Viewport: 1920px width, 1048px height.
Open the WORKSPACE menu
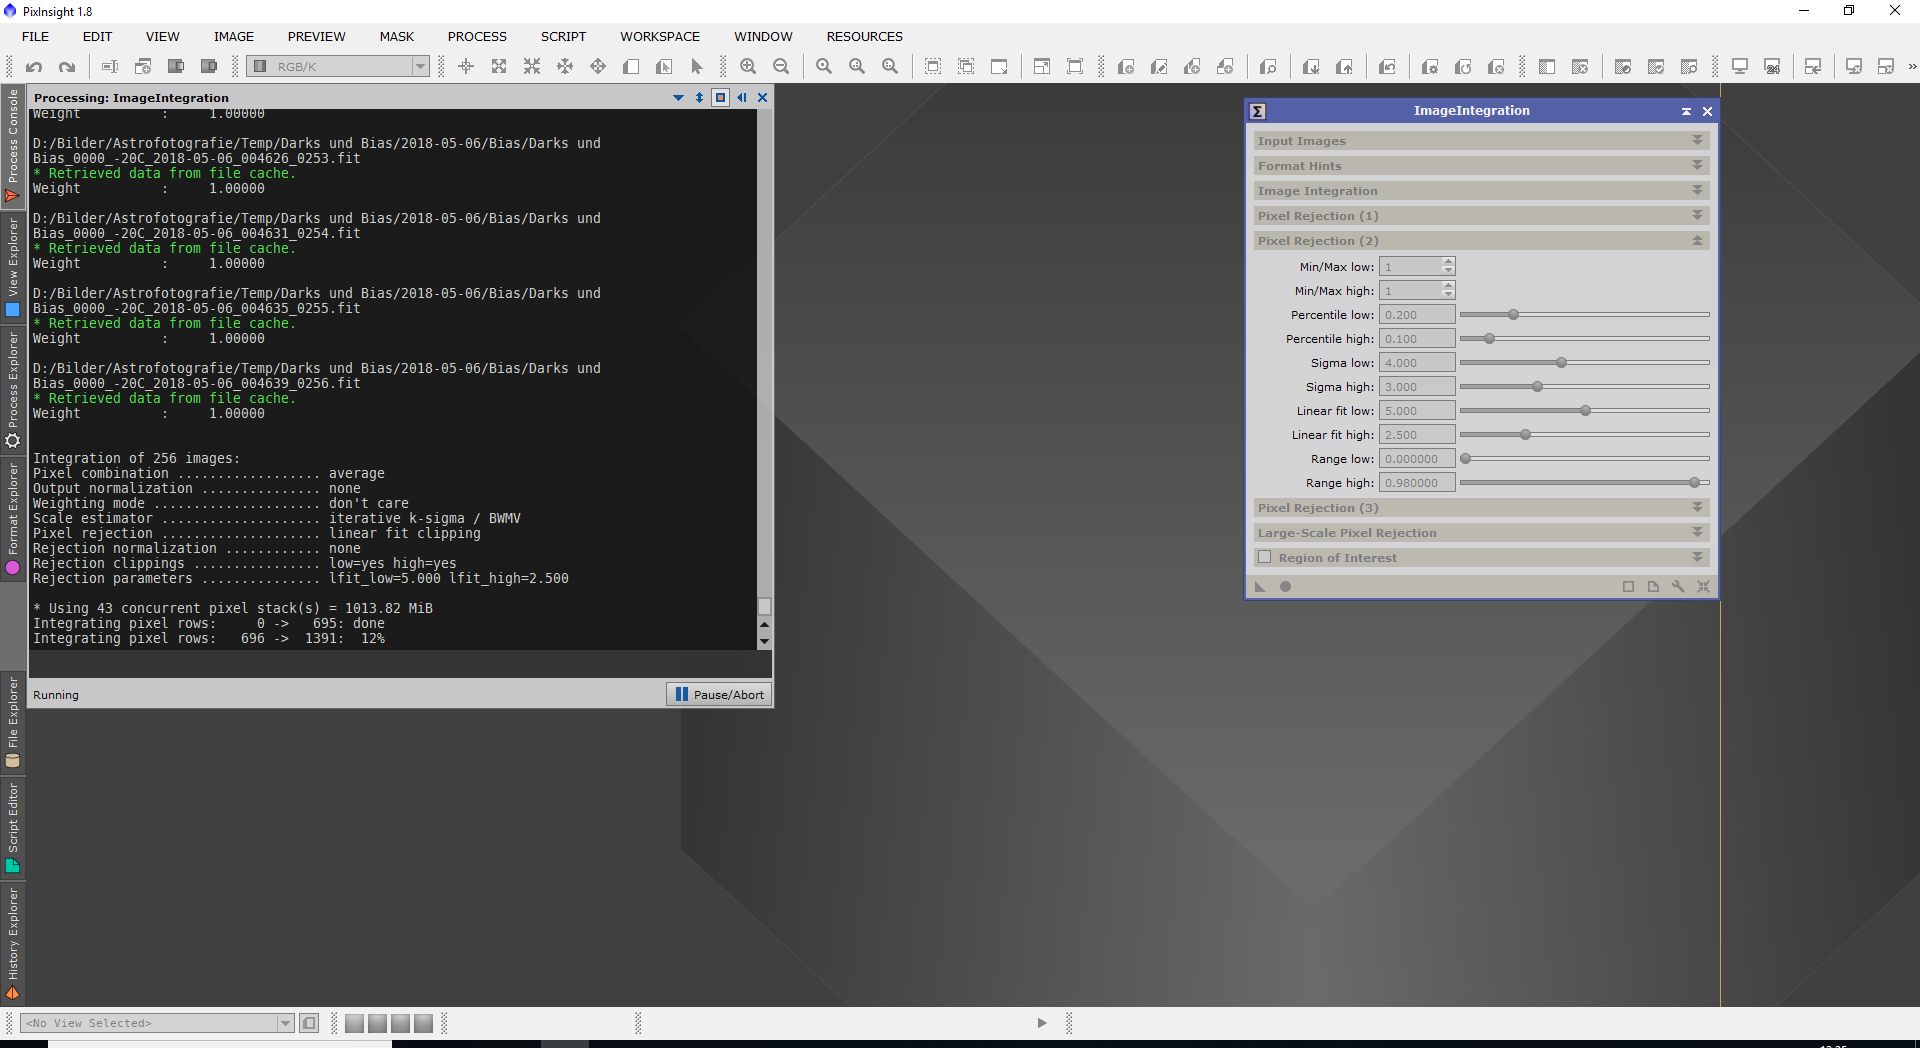[659, 36]
